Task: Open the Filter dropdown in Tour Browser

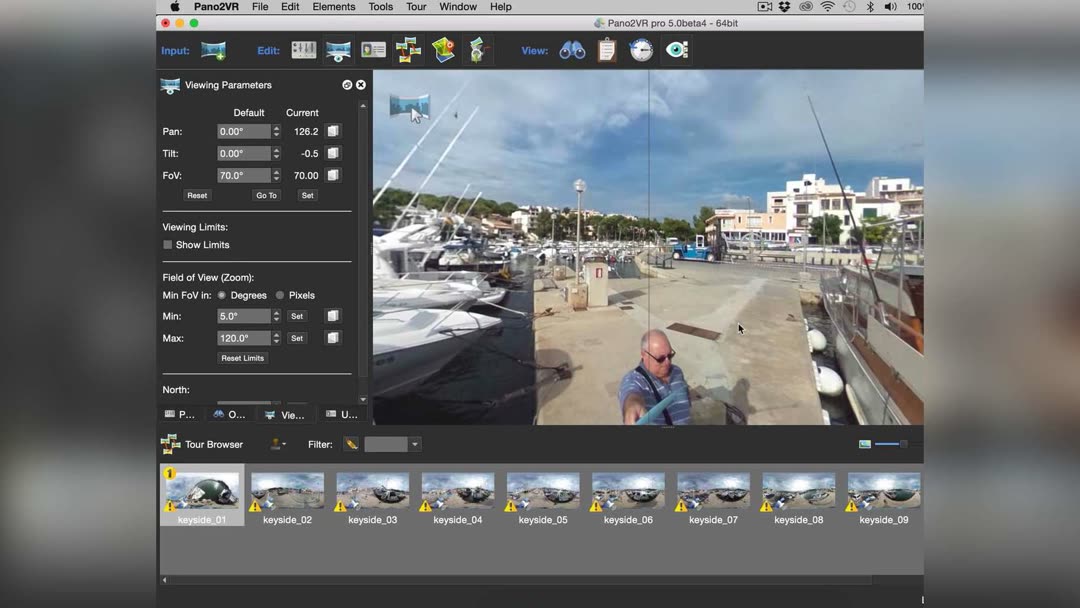Action: point(414,445)
